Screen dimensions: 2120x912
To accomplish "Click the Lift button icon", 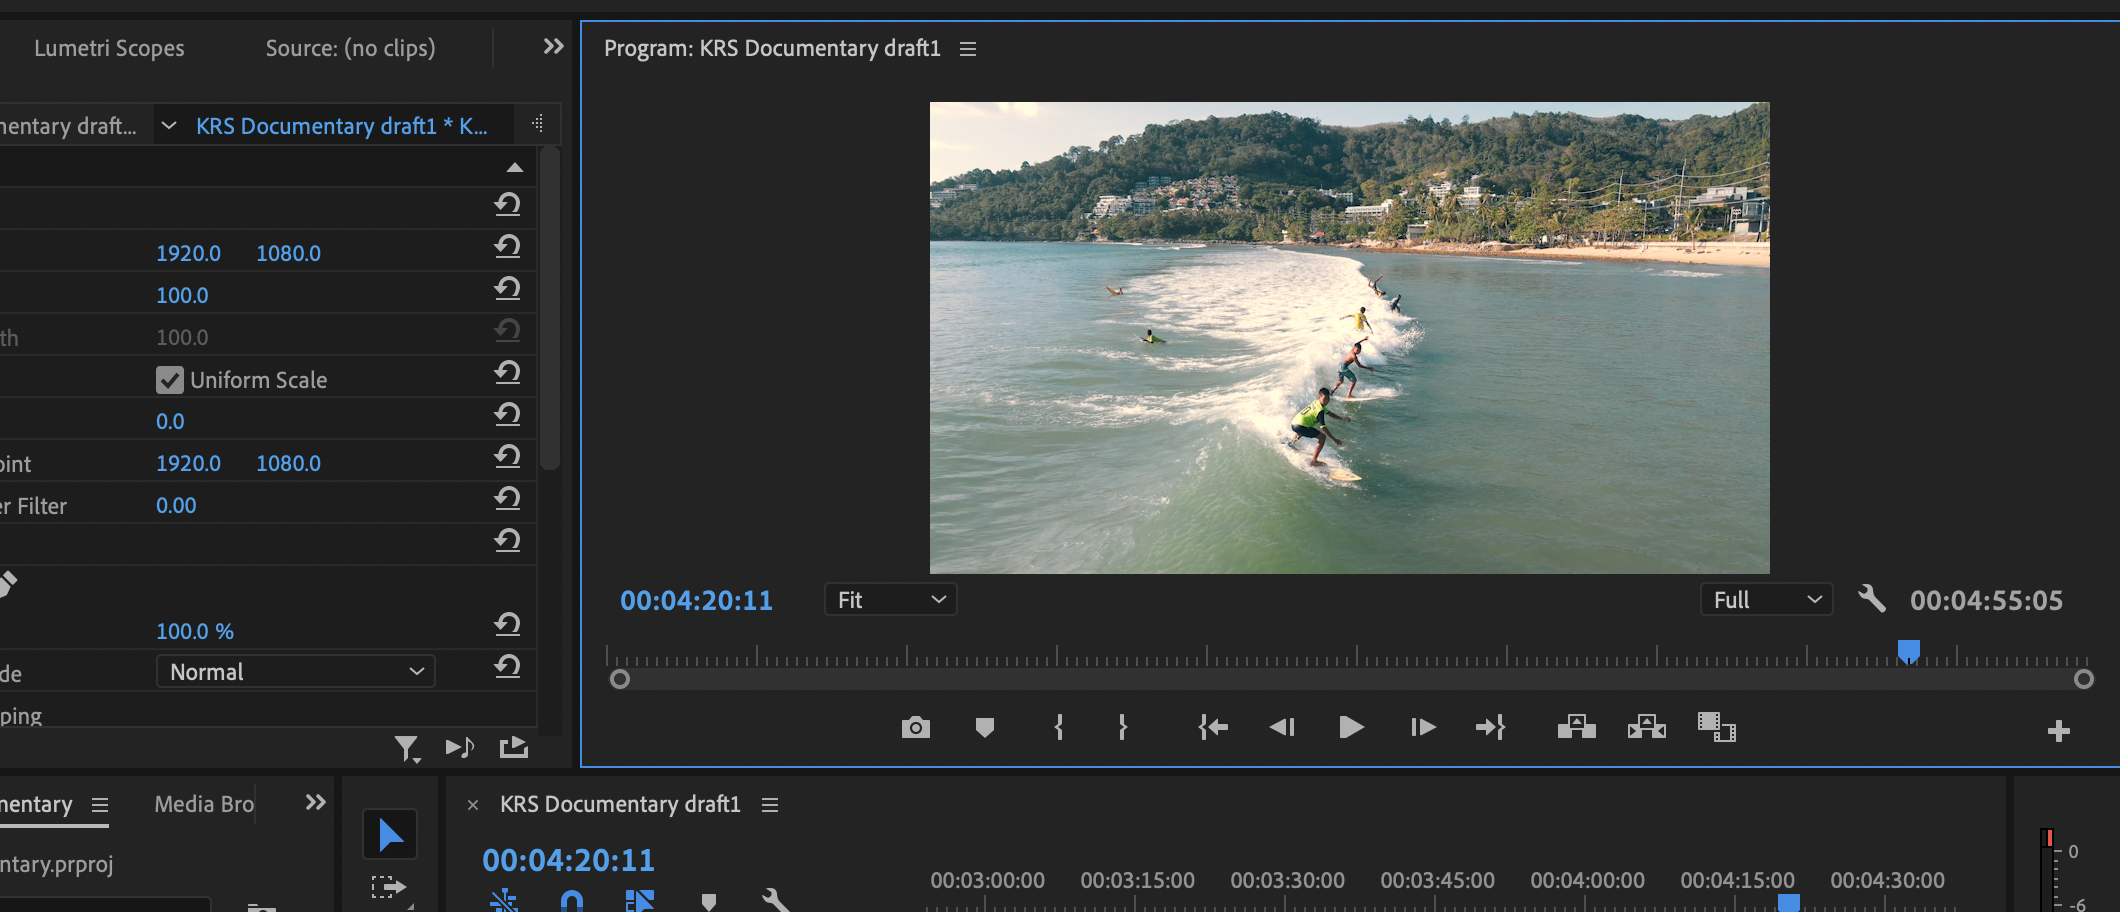I will click(1576, 727).
